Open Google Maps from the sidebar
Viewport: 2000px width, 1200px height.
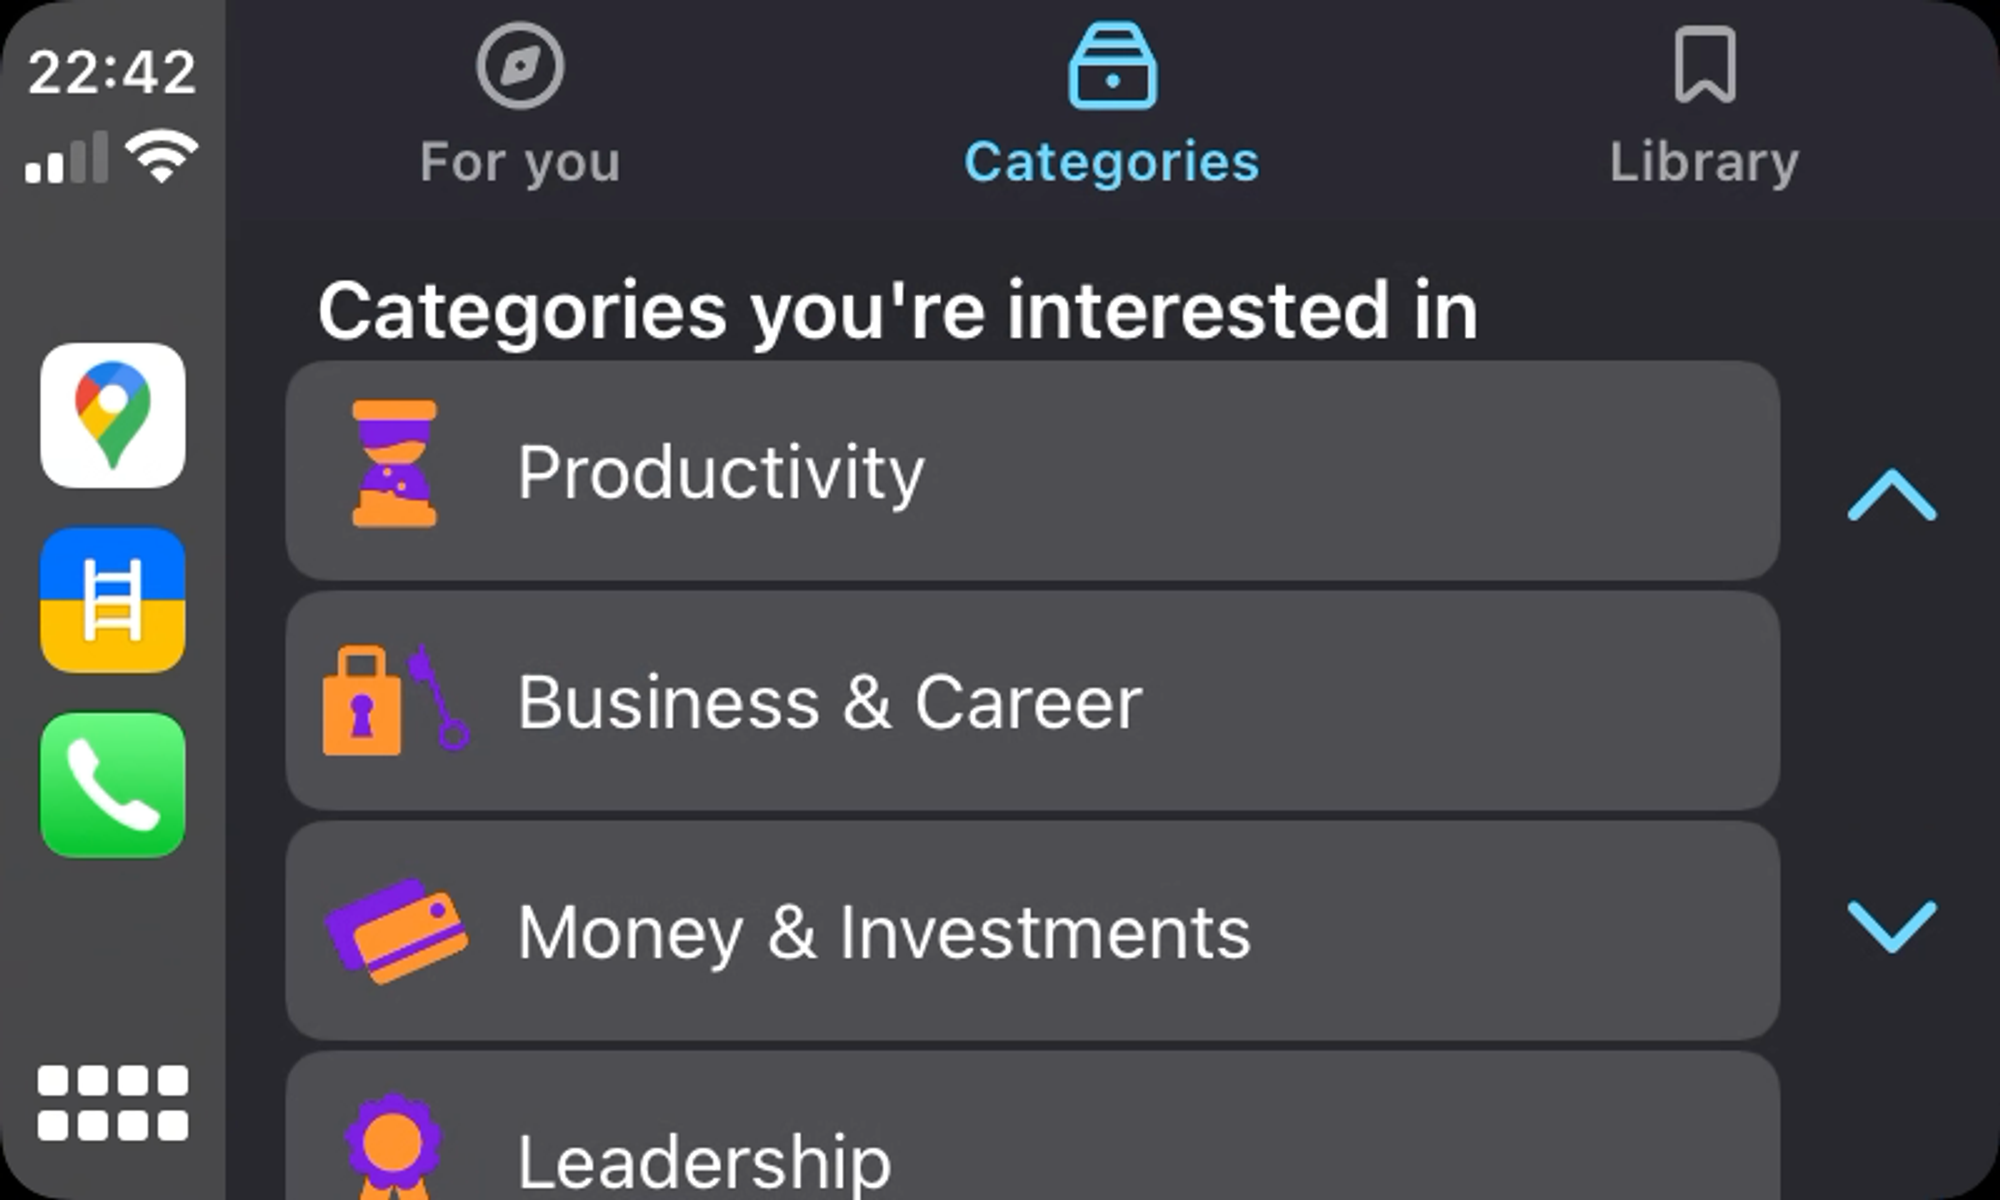coord(113,415)
